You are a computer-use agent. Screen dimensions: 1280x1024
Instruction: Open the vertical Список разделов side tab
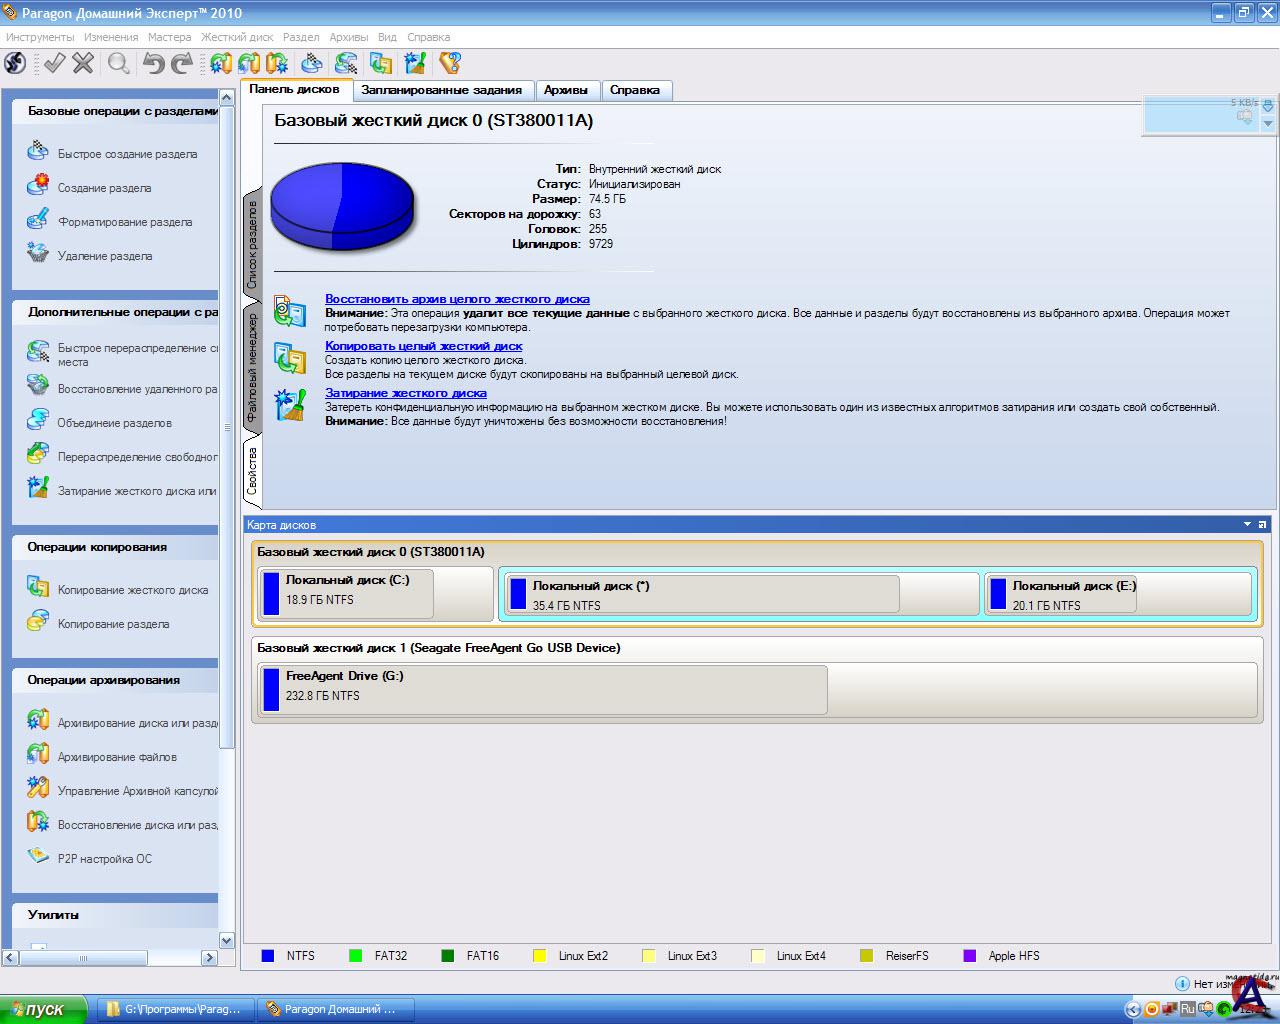252,245
